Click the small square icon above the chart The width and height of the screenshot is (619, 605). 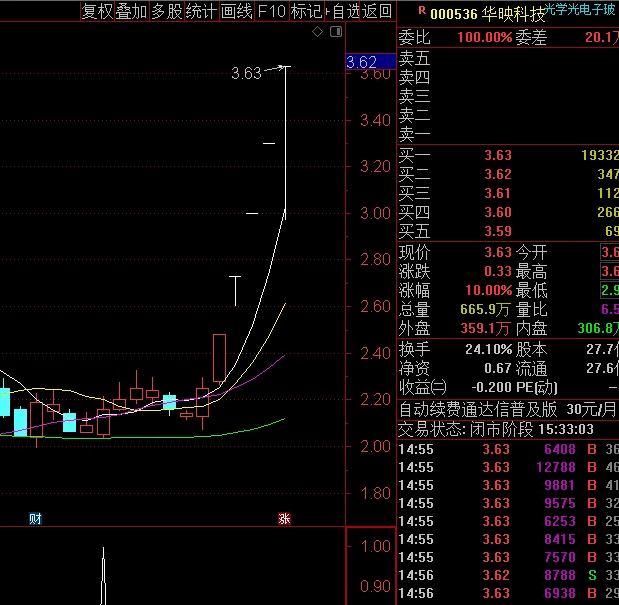pos(334,32)
